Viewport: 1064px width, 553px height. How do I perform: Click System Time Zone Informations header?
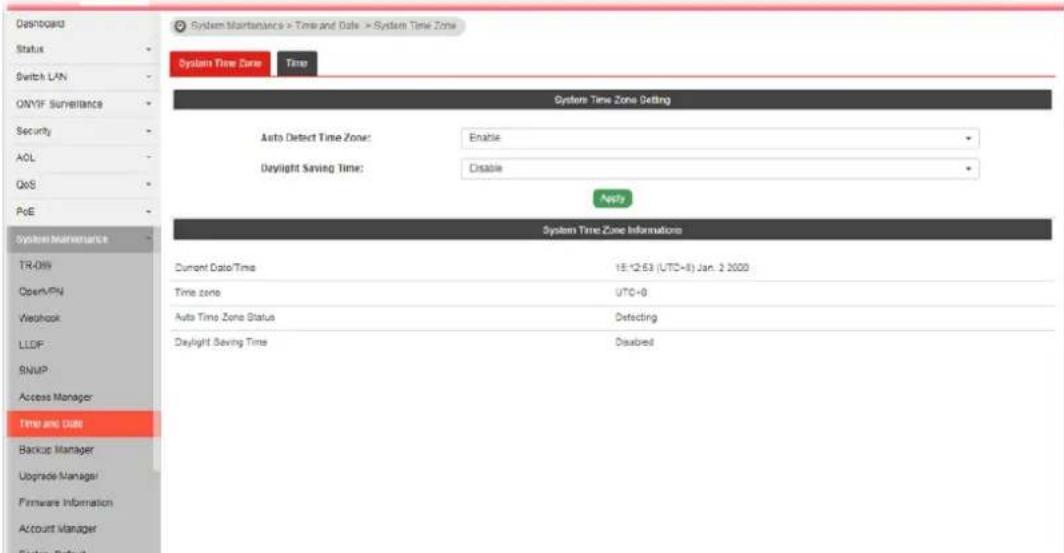(612, 230)
